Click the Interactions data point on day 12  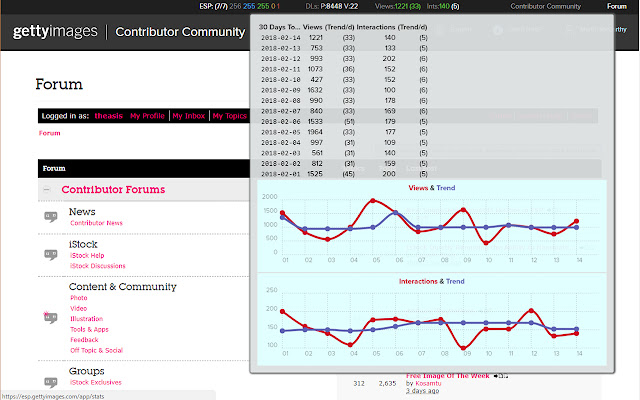[531, 311]
